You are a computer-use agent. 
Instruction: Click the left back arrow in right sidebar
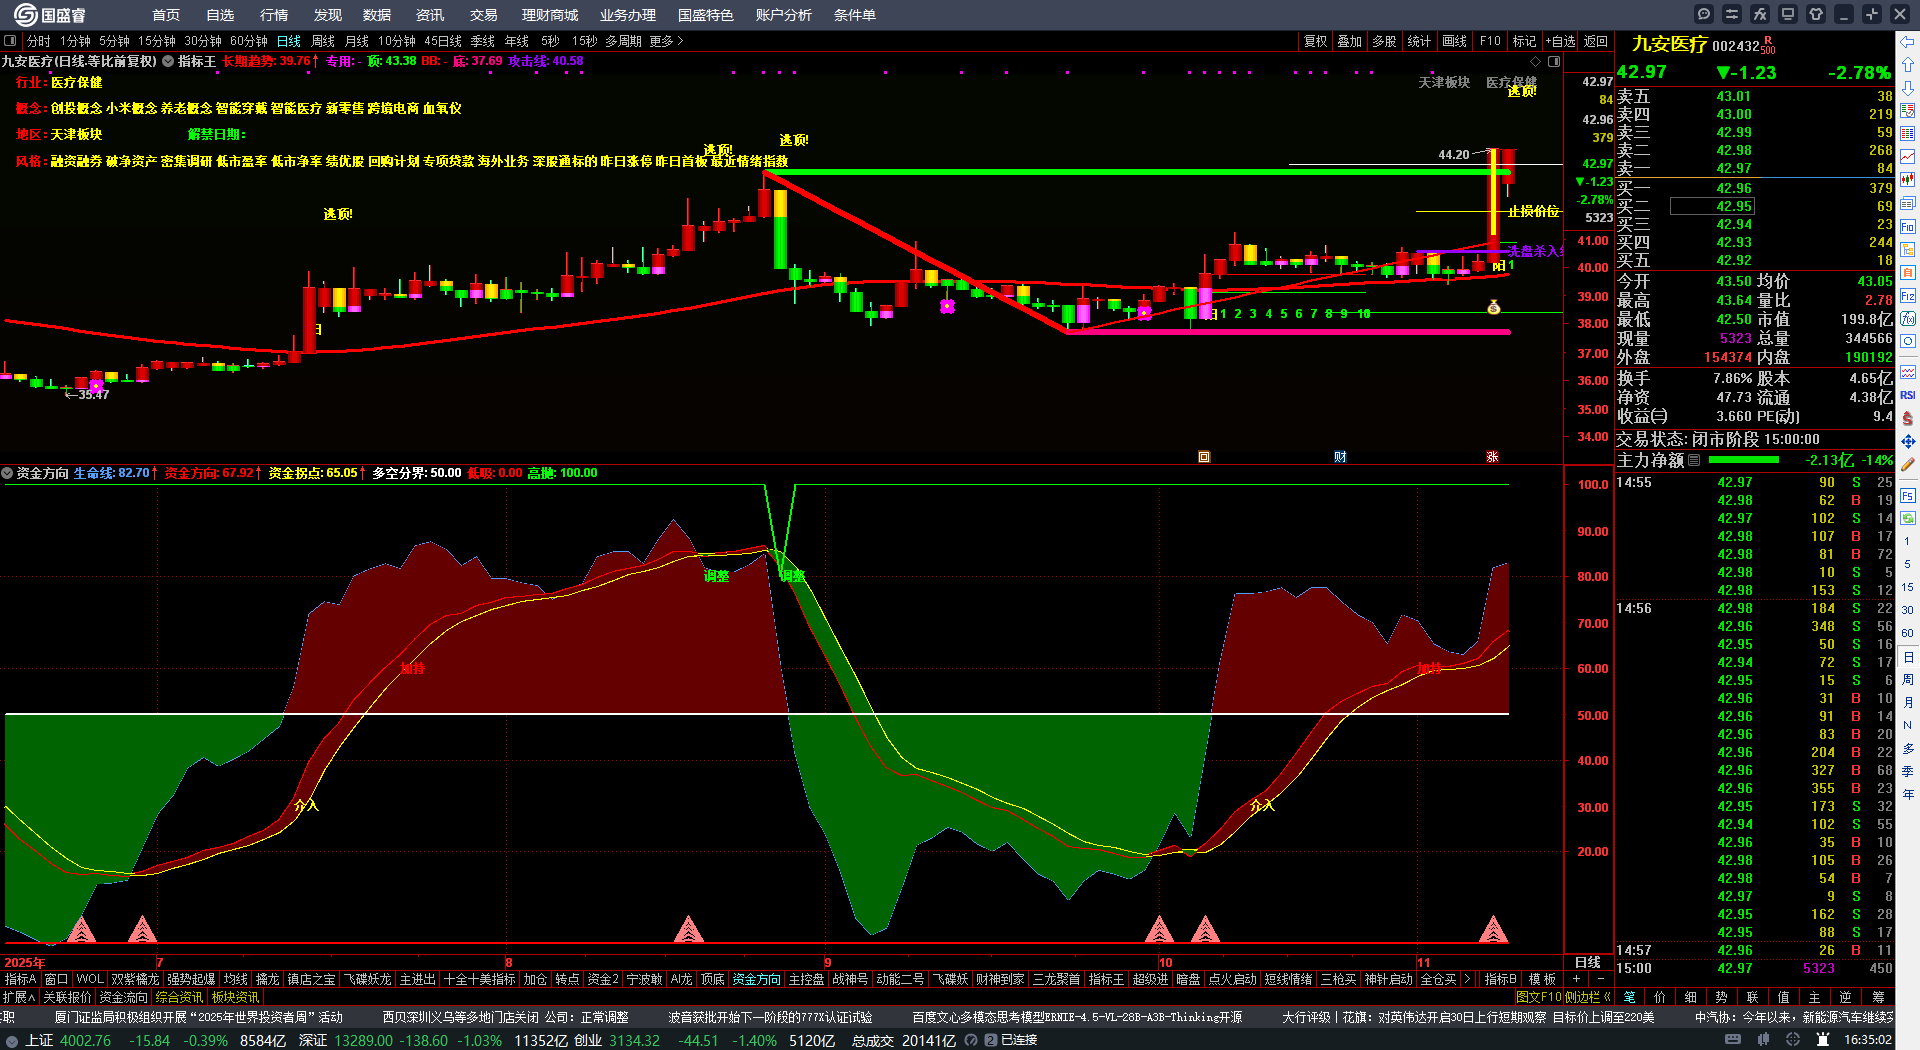click(x=1908, y=42)
